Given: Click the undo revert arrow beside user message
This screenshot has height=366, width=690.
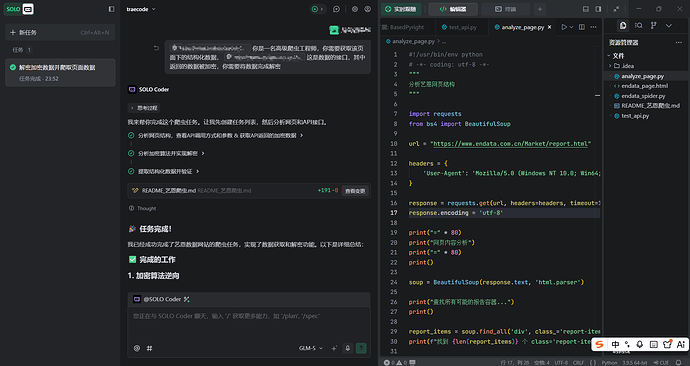Looking at the screenshot, I should point(156,48).
